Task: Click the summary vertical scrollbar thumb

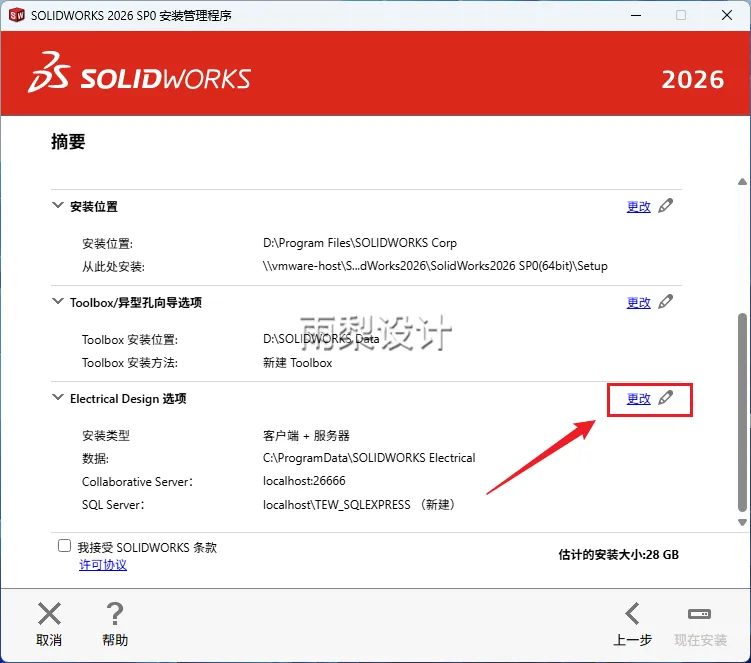Action: click(x=742, y=412)
